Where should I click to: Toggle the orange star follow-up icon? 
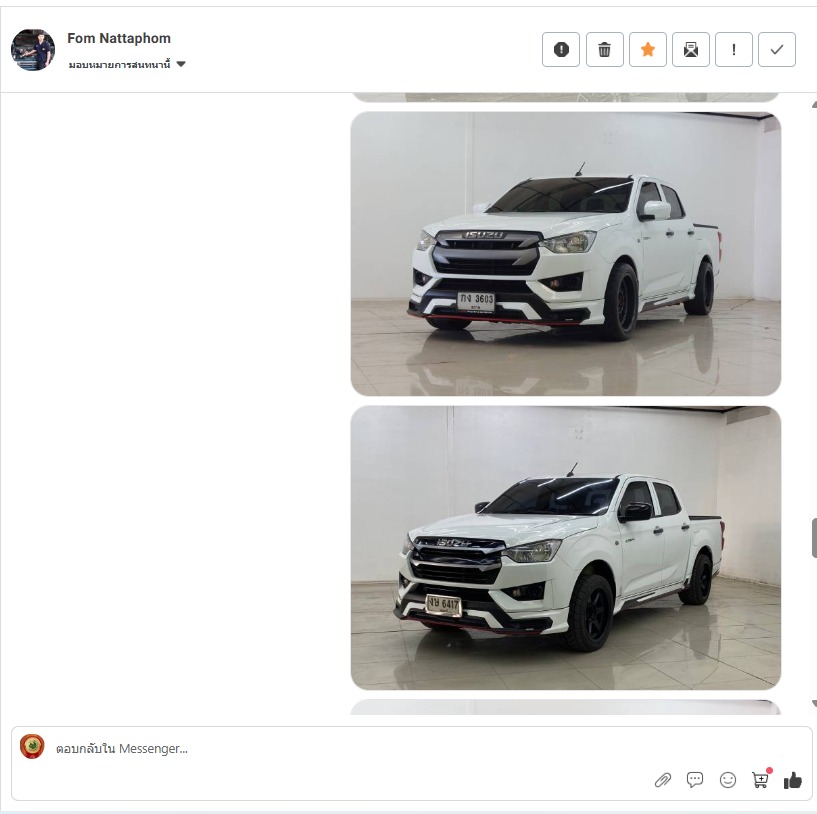click(648, 50)
